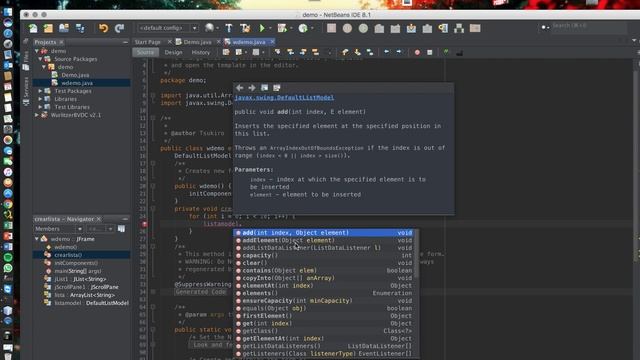Choose add(int index, Object element) completion
Screen dimensions: 640x360
pyautogui.click(x=324, y=233)
